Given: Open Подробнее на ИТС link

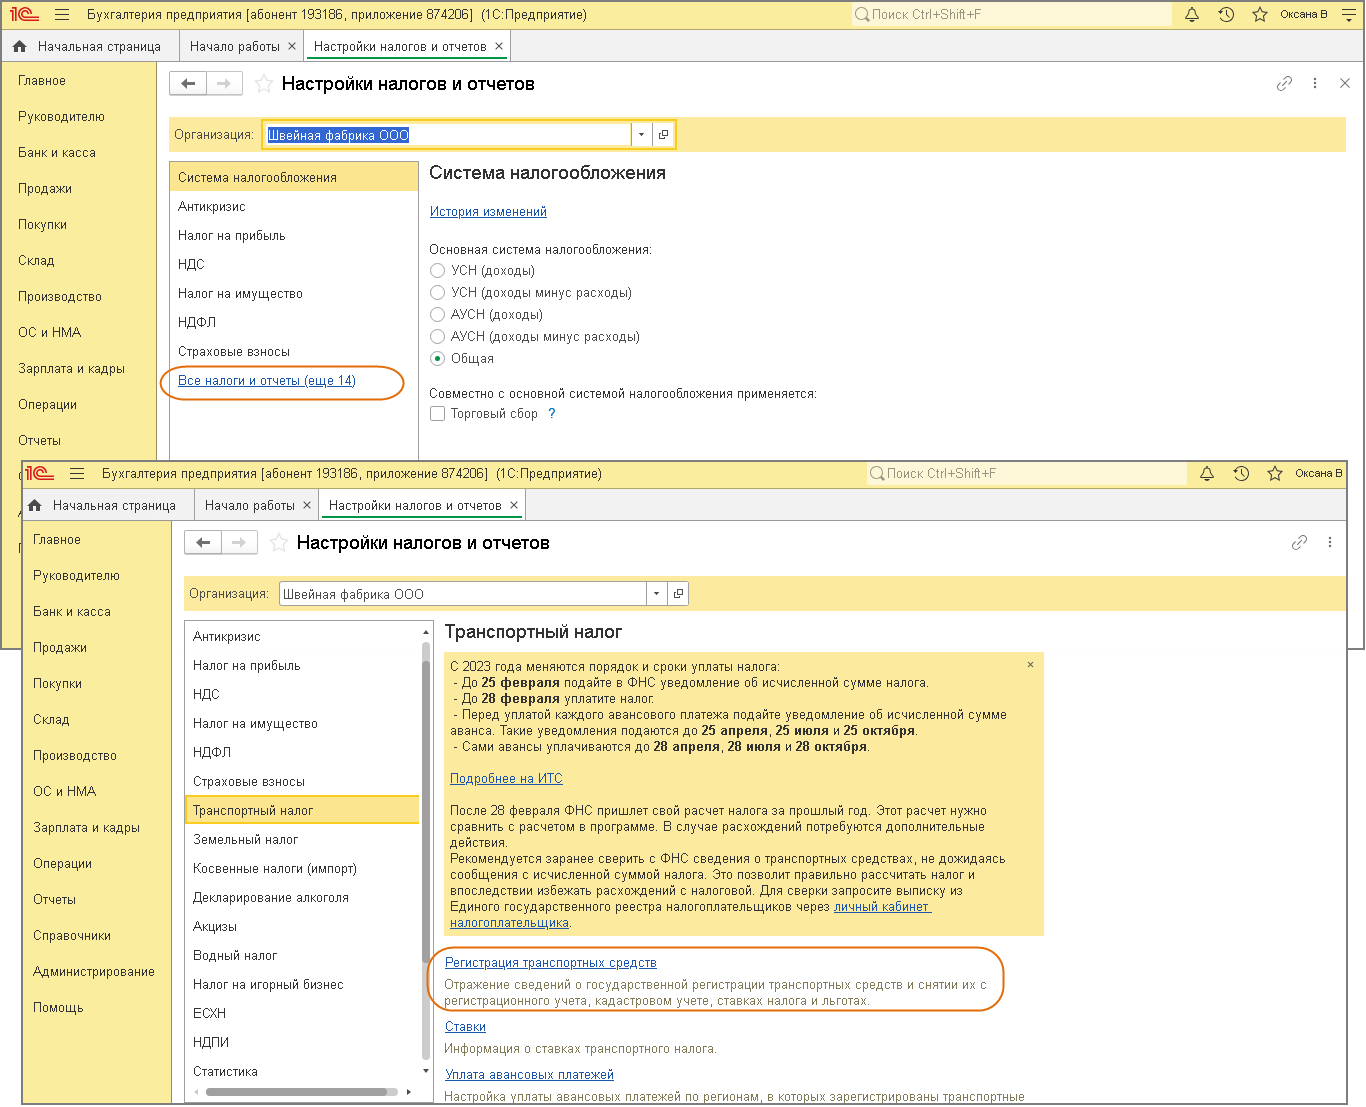Looking at the screenshot, I should point(506,779).
